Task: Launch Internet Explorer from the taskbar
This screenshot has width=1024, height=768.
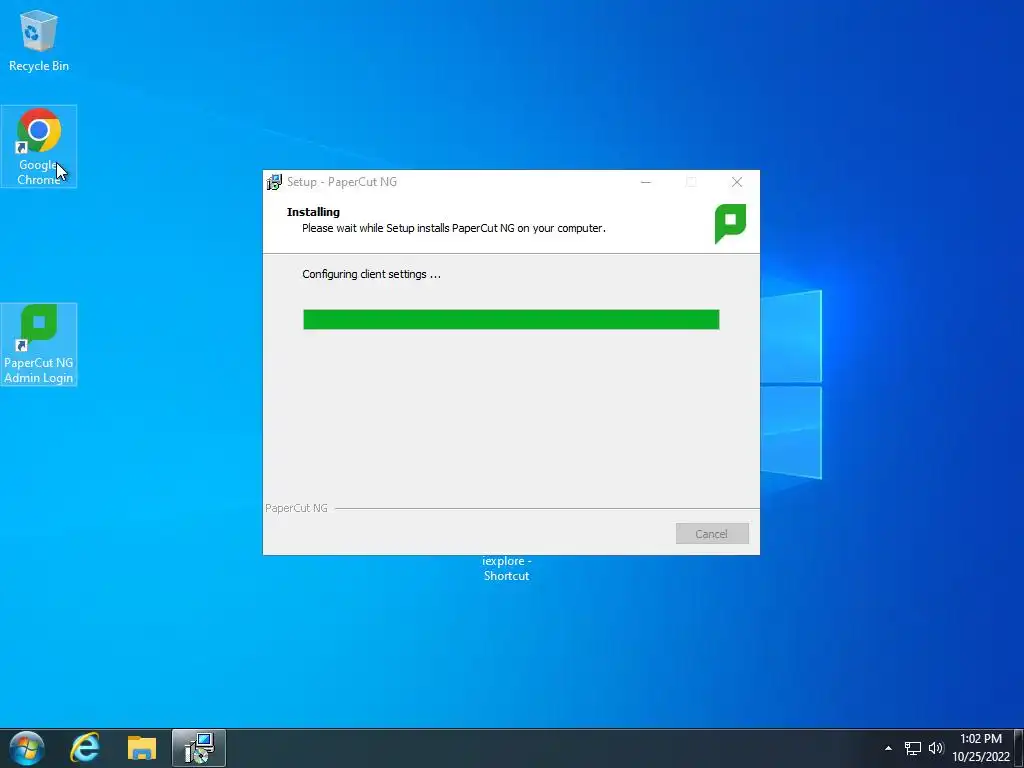Action: (85, 748)
